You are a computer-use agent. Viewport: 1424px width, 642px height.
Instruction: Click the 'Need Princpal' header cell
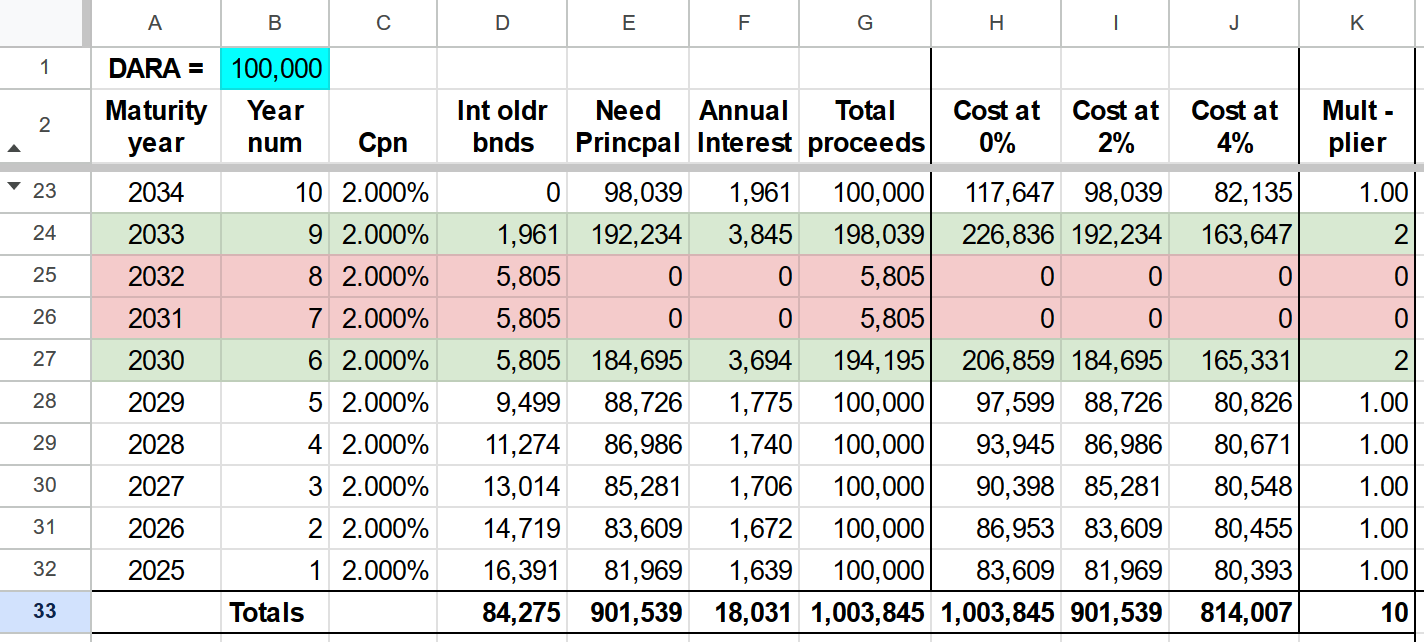(628, 126)
